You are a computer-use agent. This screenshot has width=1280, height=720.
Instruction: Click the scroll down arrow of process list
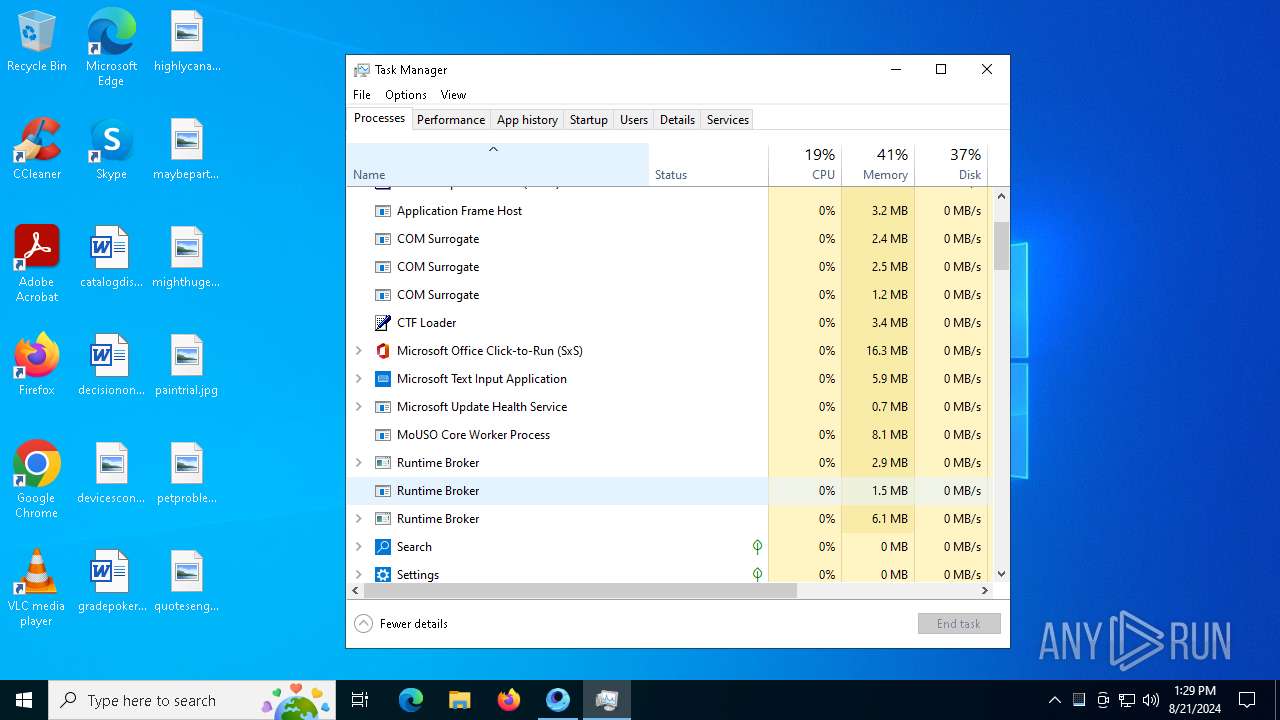pyautogui.click(x=1002, y=574)
